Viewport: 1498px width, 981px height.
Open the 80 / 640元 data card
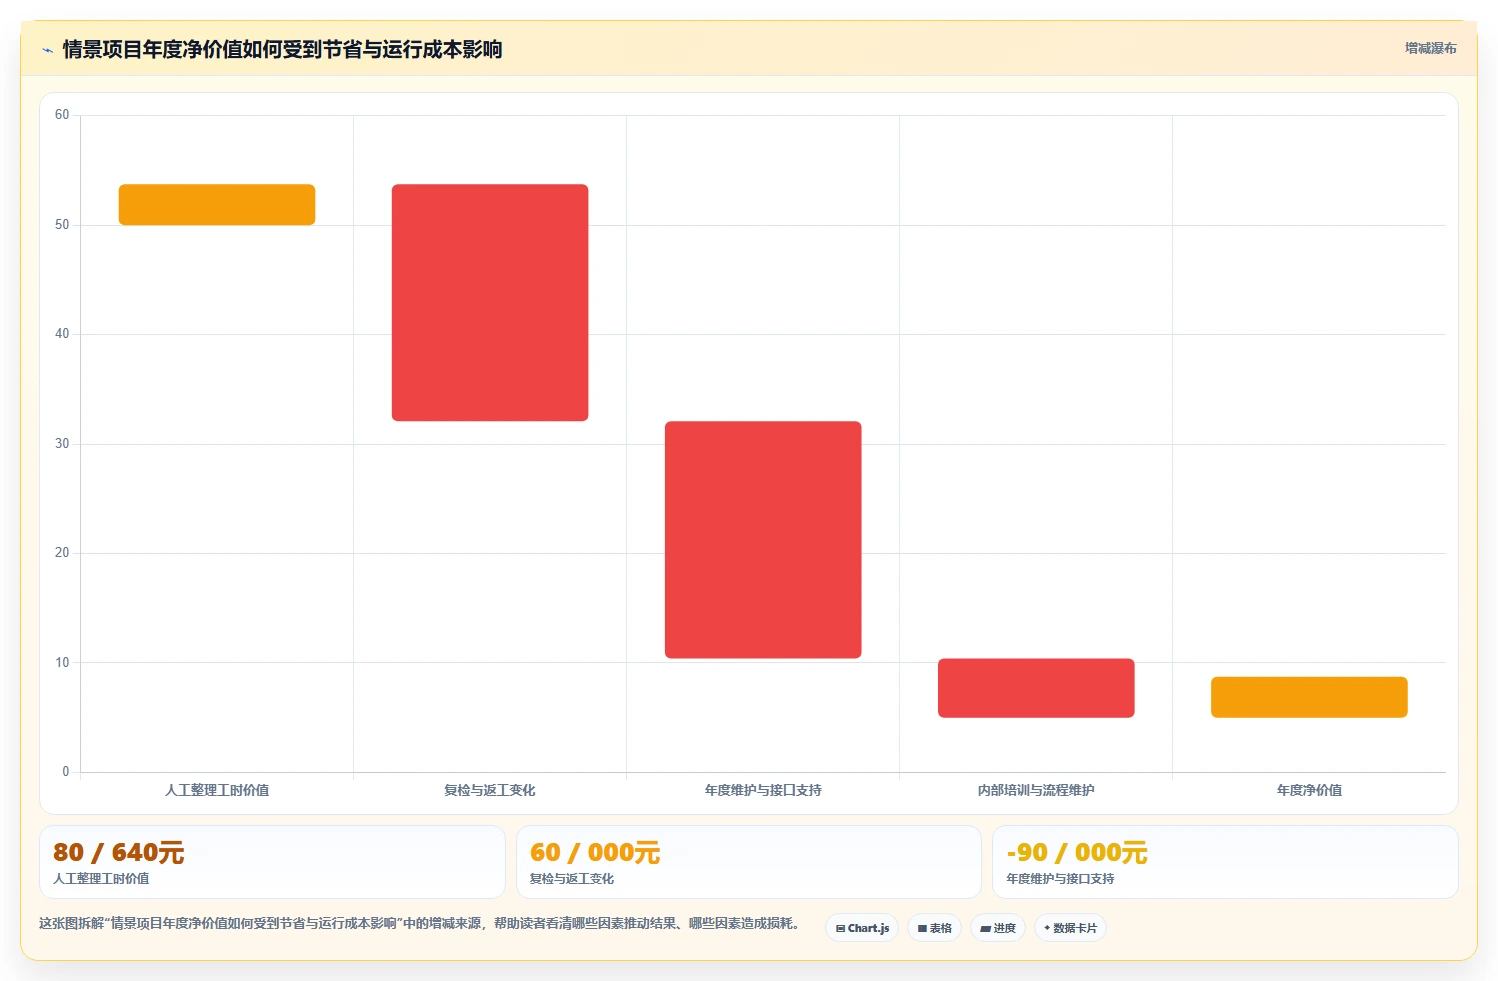click(x=272, y=862)
